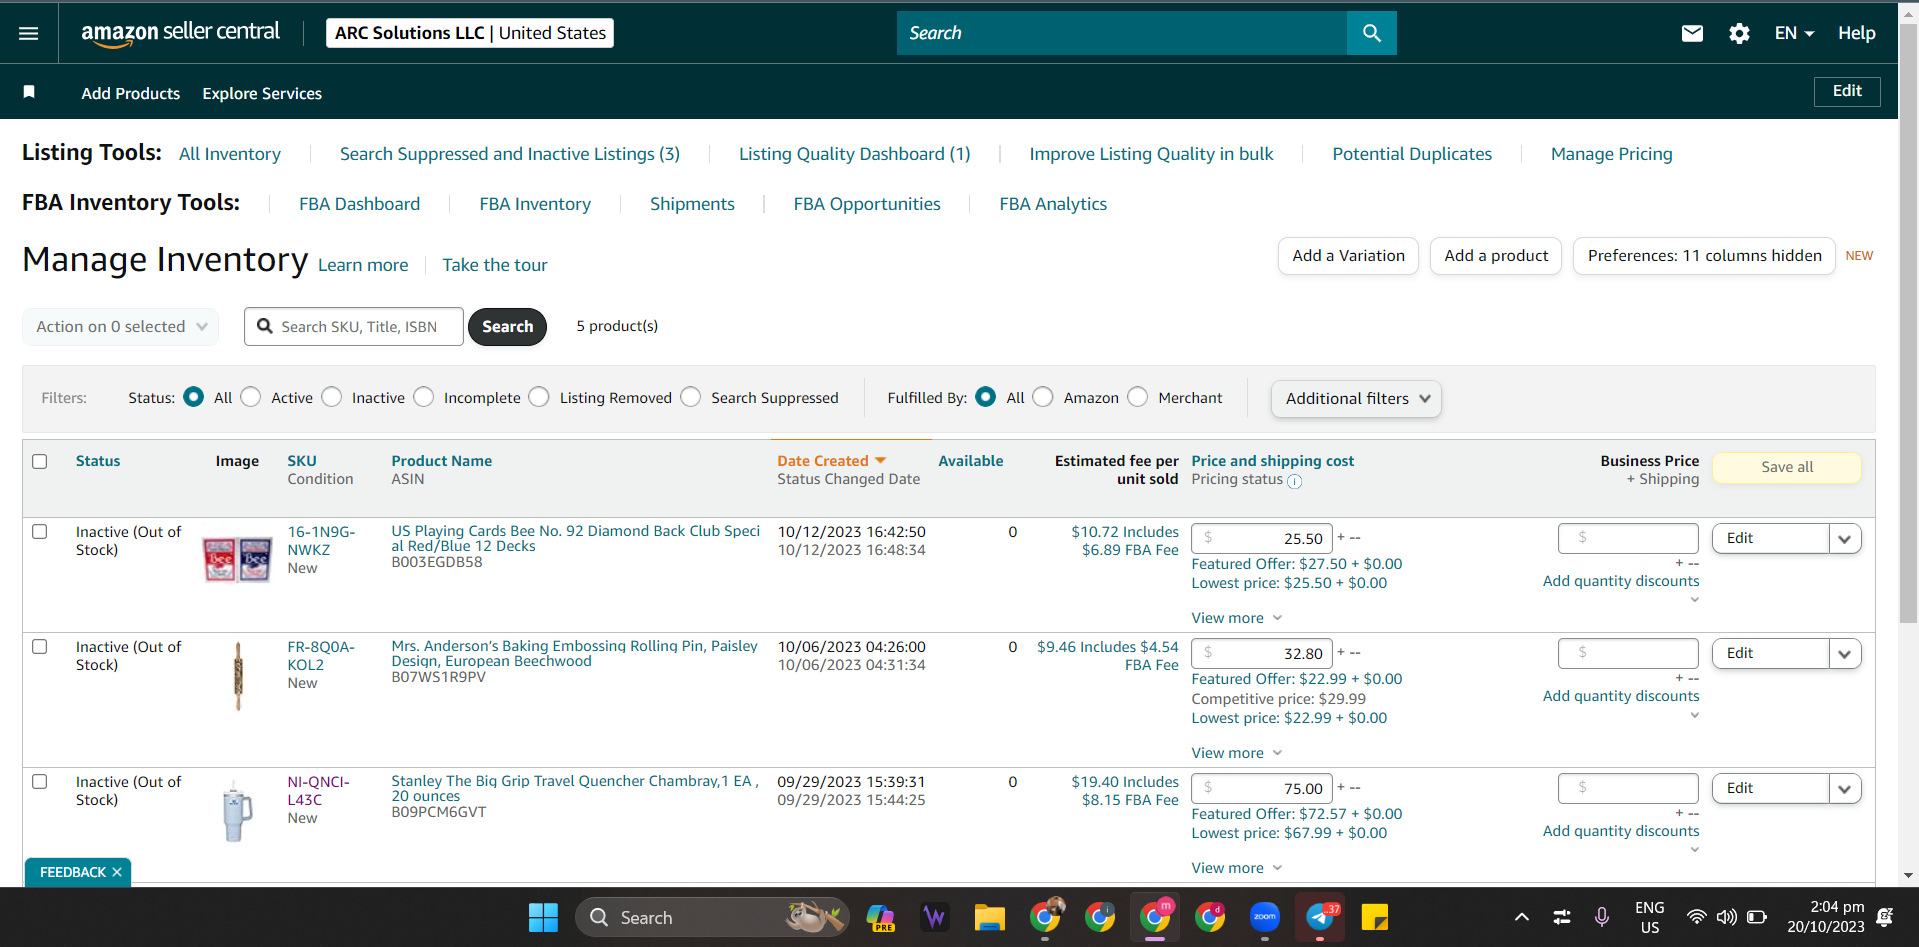Select the Inactive status radio button
The image size is (1919, 947).
332,397
